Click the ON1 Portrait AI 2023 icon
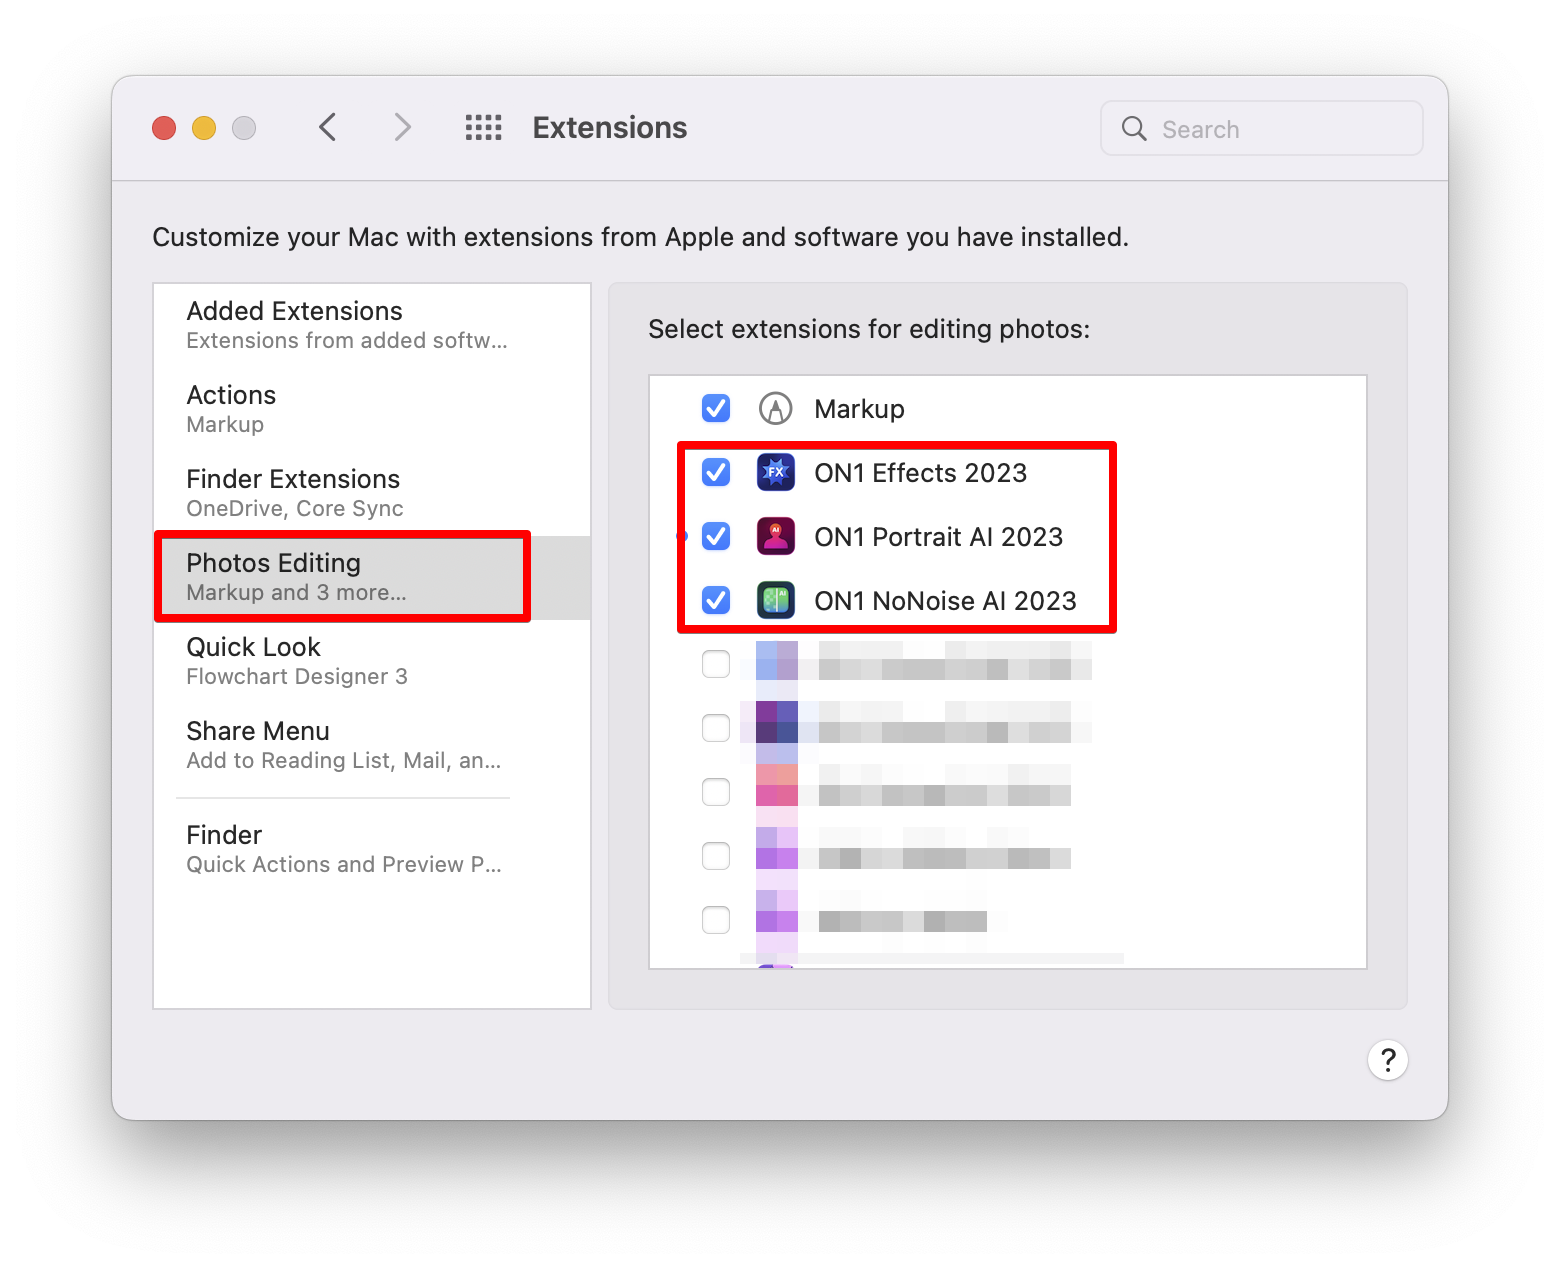 pos(775,537)
